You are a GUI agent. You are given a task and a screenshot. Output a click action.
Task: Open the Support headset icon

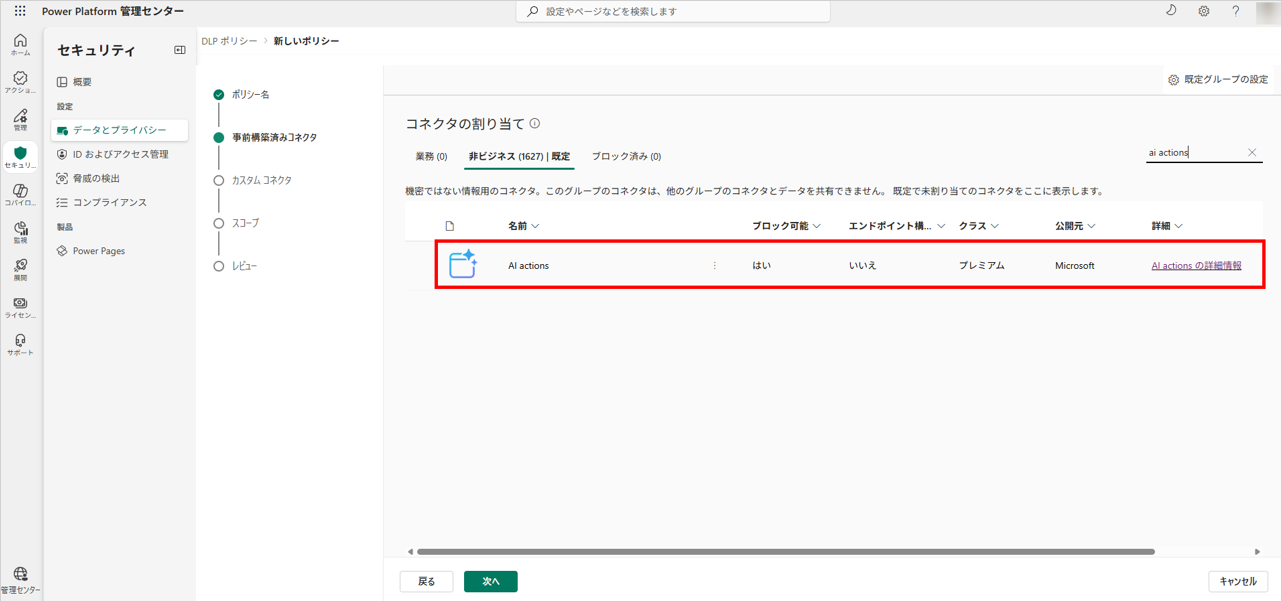(20, 344)
